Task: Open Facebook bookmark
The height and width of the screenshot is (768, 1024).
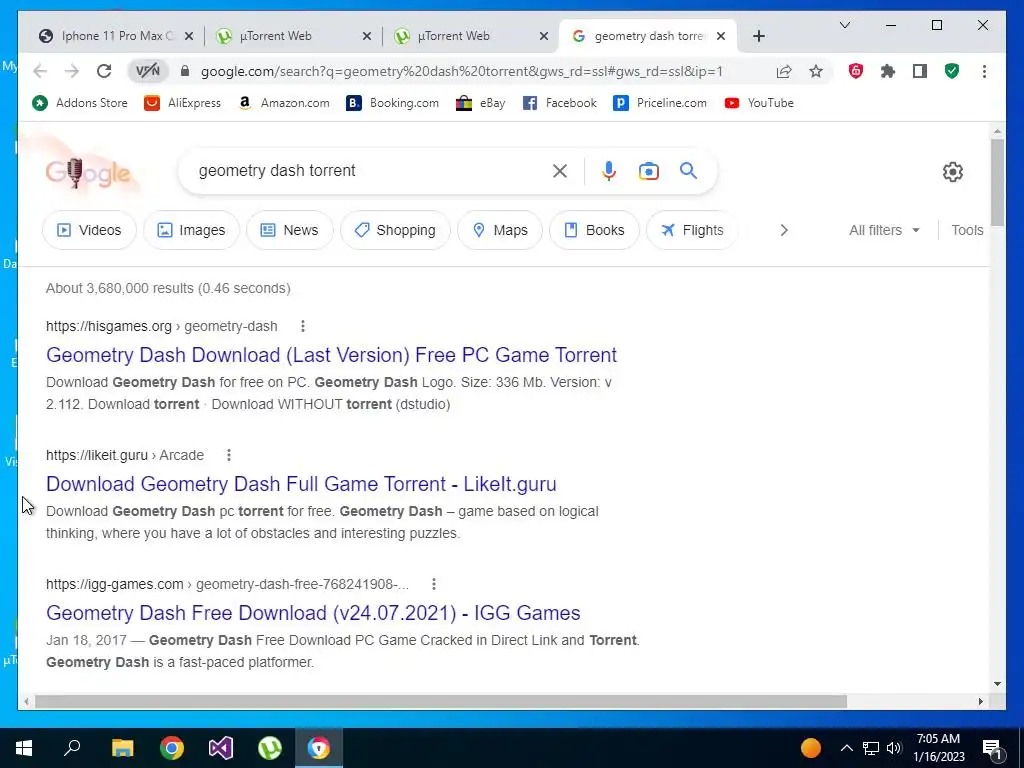Action: [560, 103]
